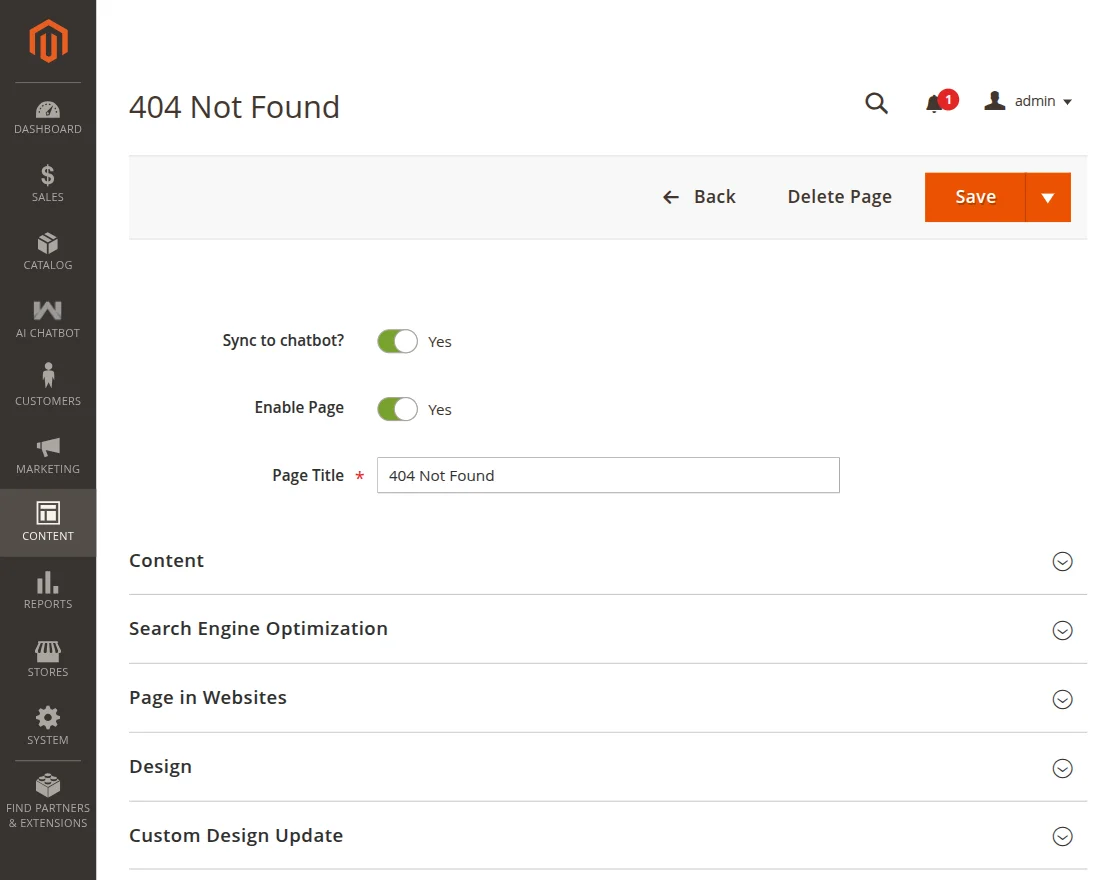The width and height of the screenshot is (1120, 880).
Task: Click the Magento logo icon
Action: [x=48, y=41]
